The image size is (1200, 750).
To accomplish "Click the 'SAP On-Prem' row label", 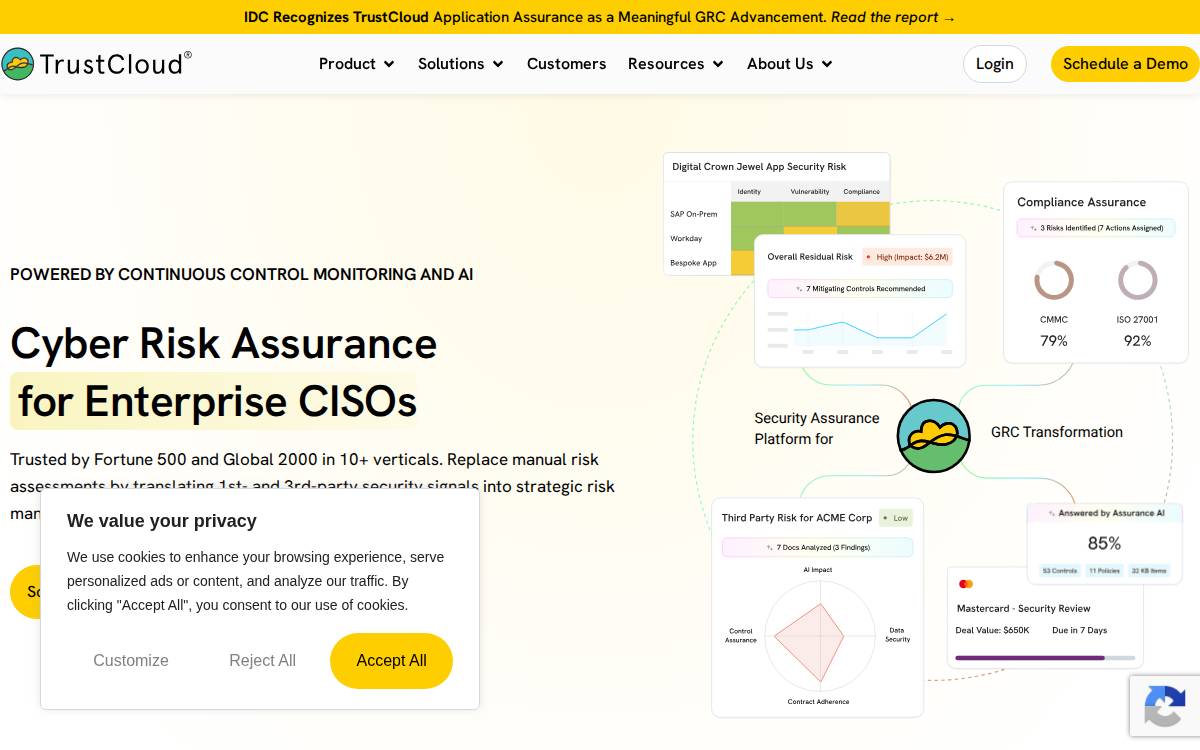I will point(694,214).
